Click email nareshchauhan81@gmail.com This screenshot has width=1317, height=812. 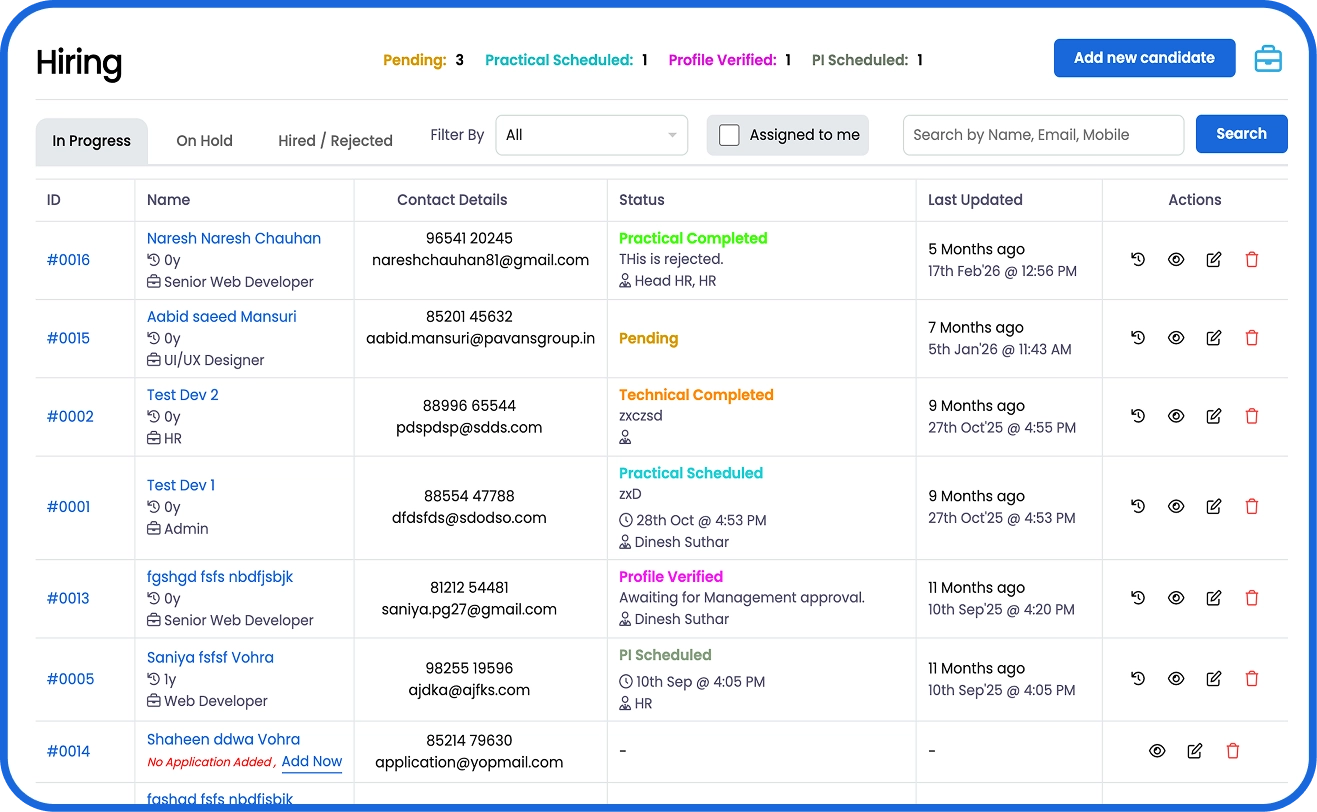point(480,260)
